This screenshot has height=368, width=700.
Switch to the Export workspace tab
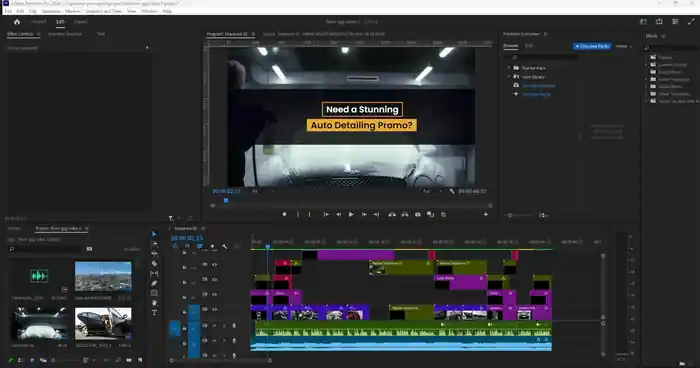(x=81, y=22)
